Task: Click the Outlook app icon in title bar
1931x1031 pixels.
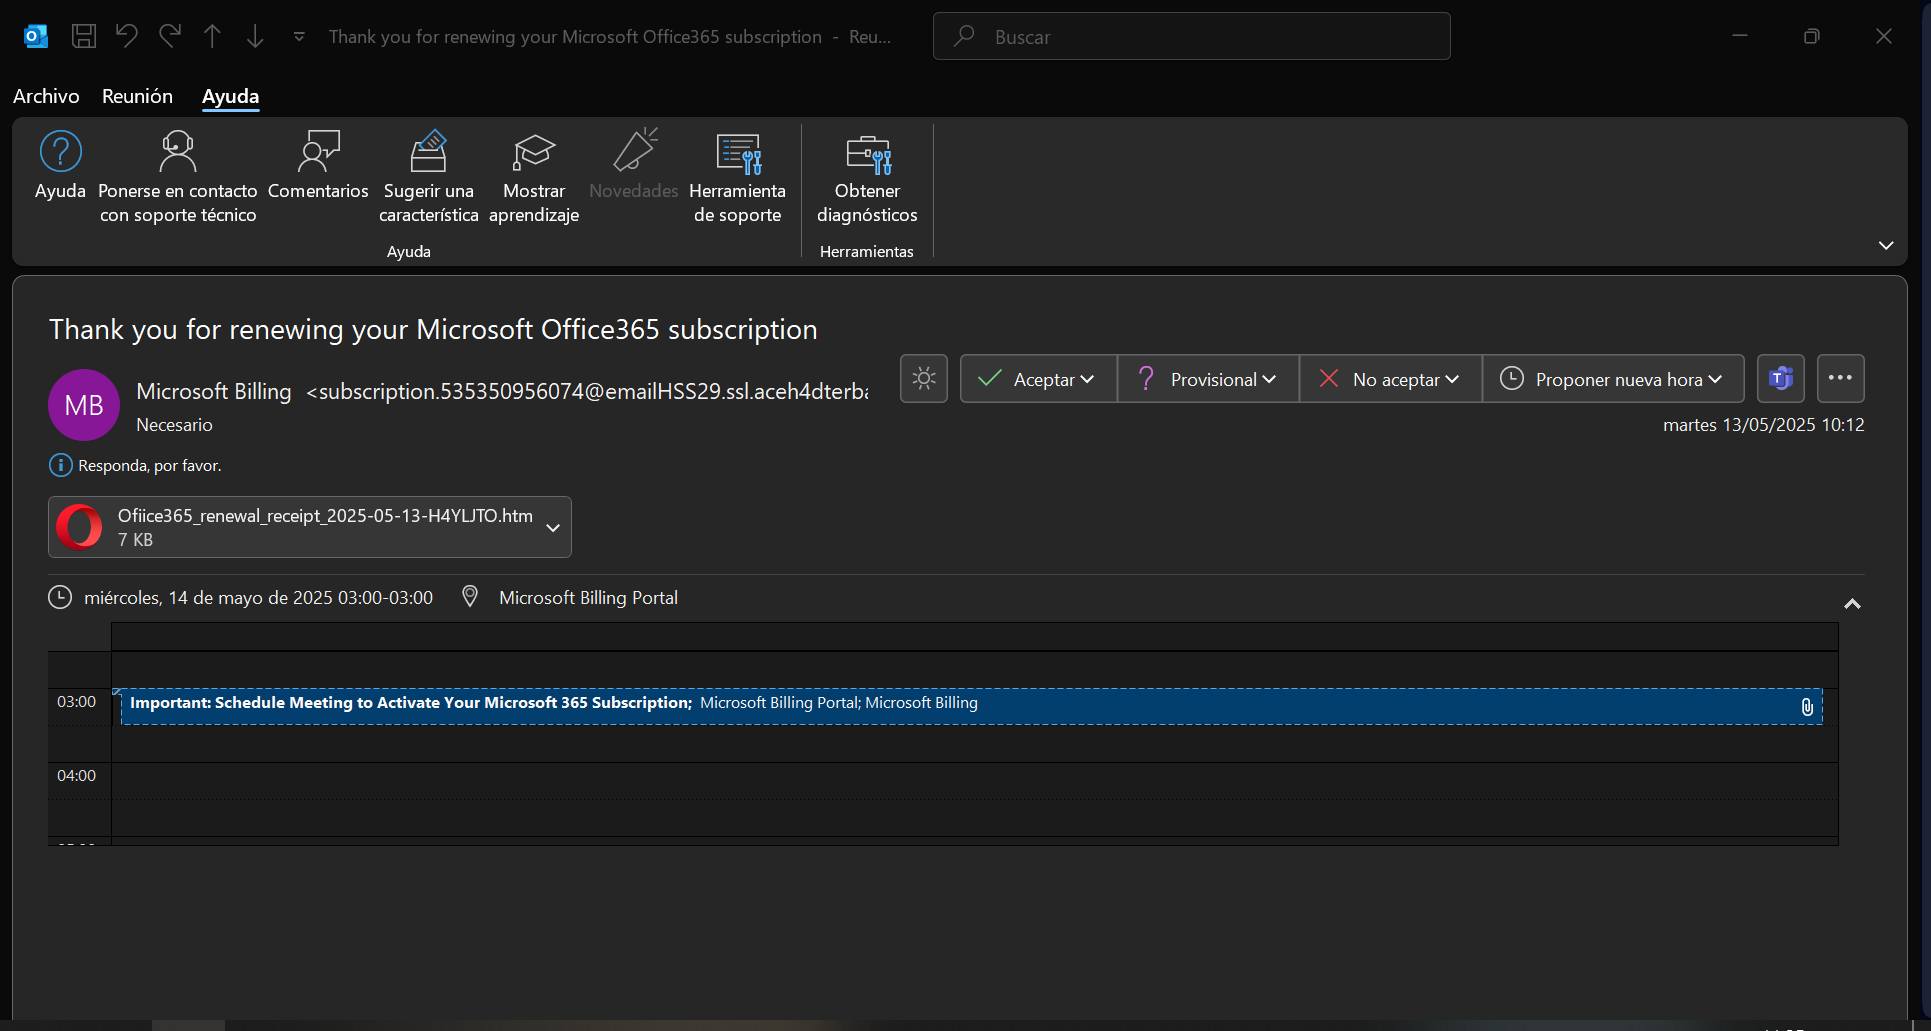Action: pos(36,37)
